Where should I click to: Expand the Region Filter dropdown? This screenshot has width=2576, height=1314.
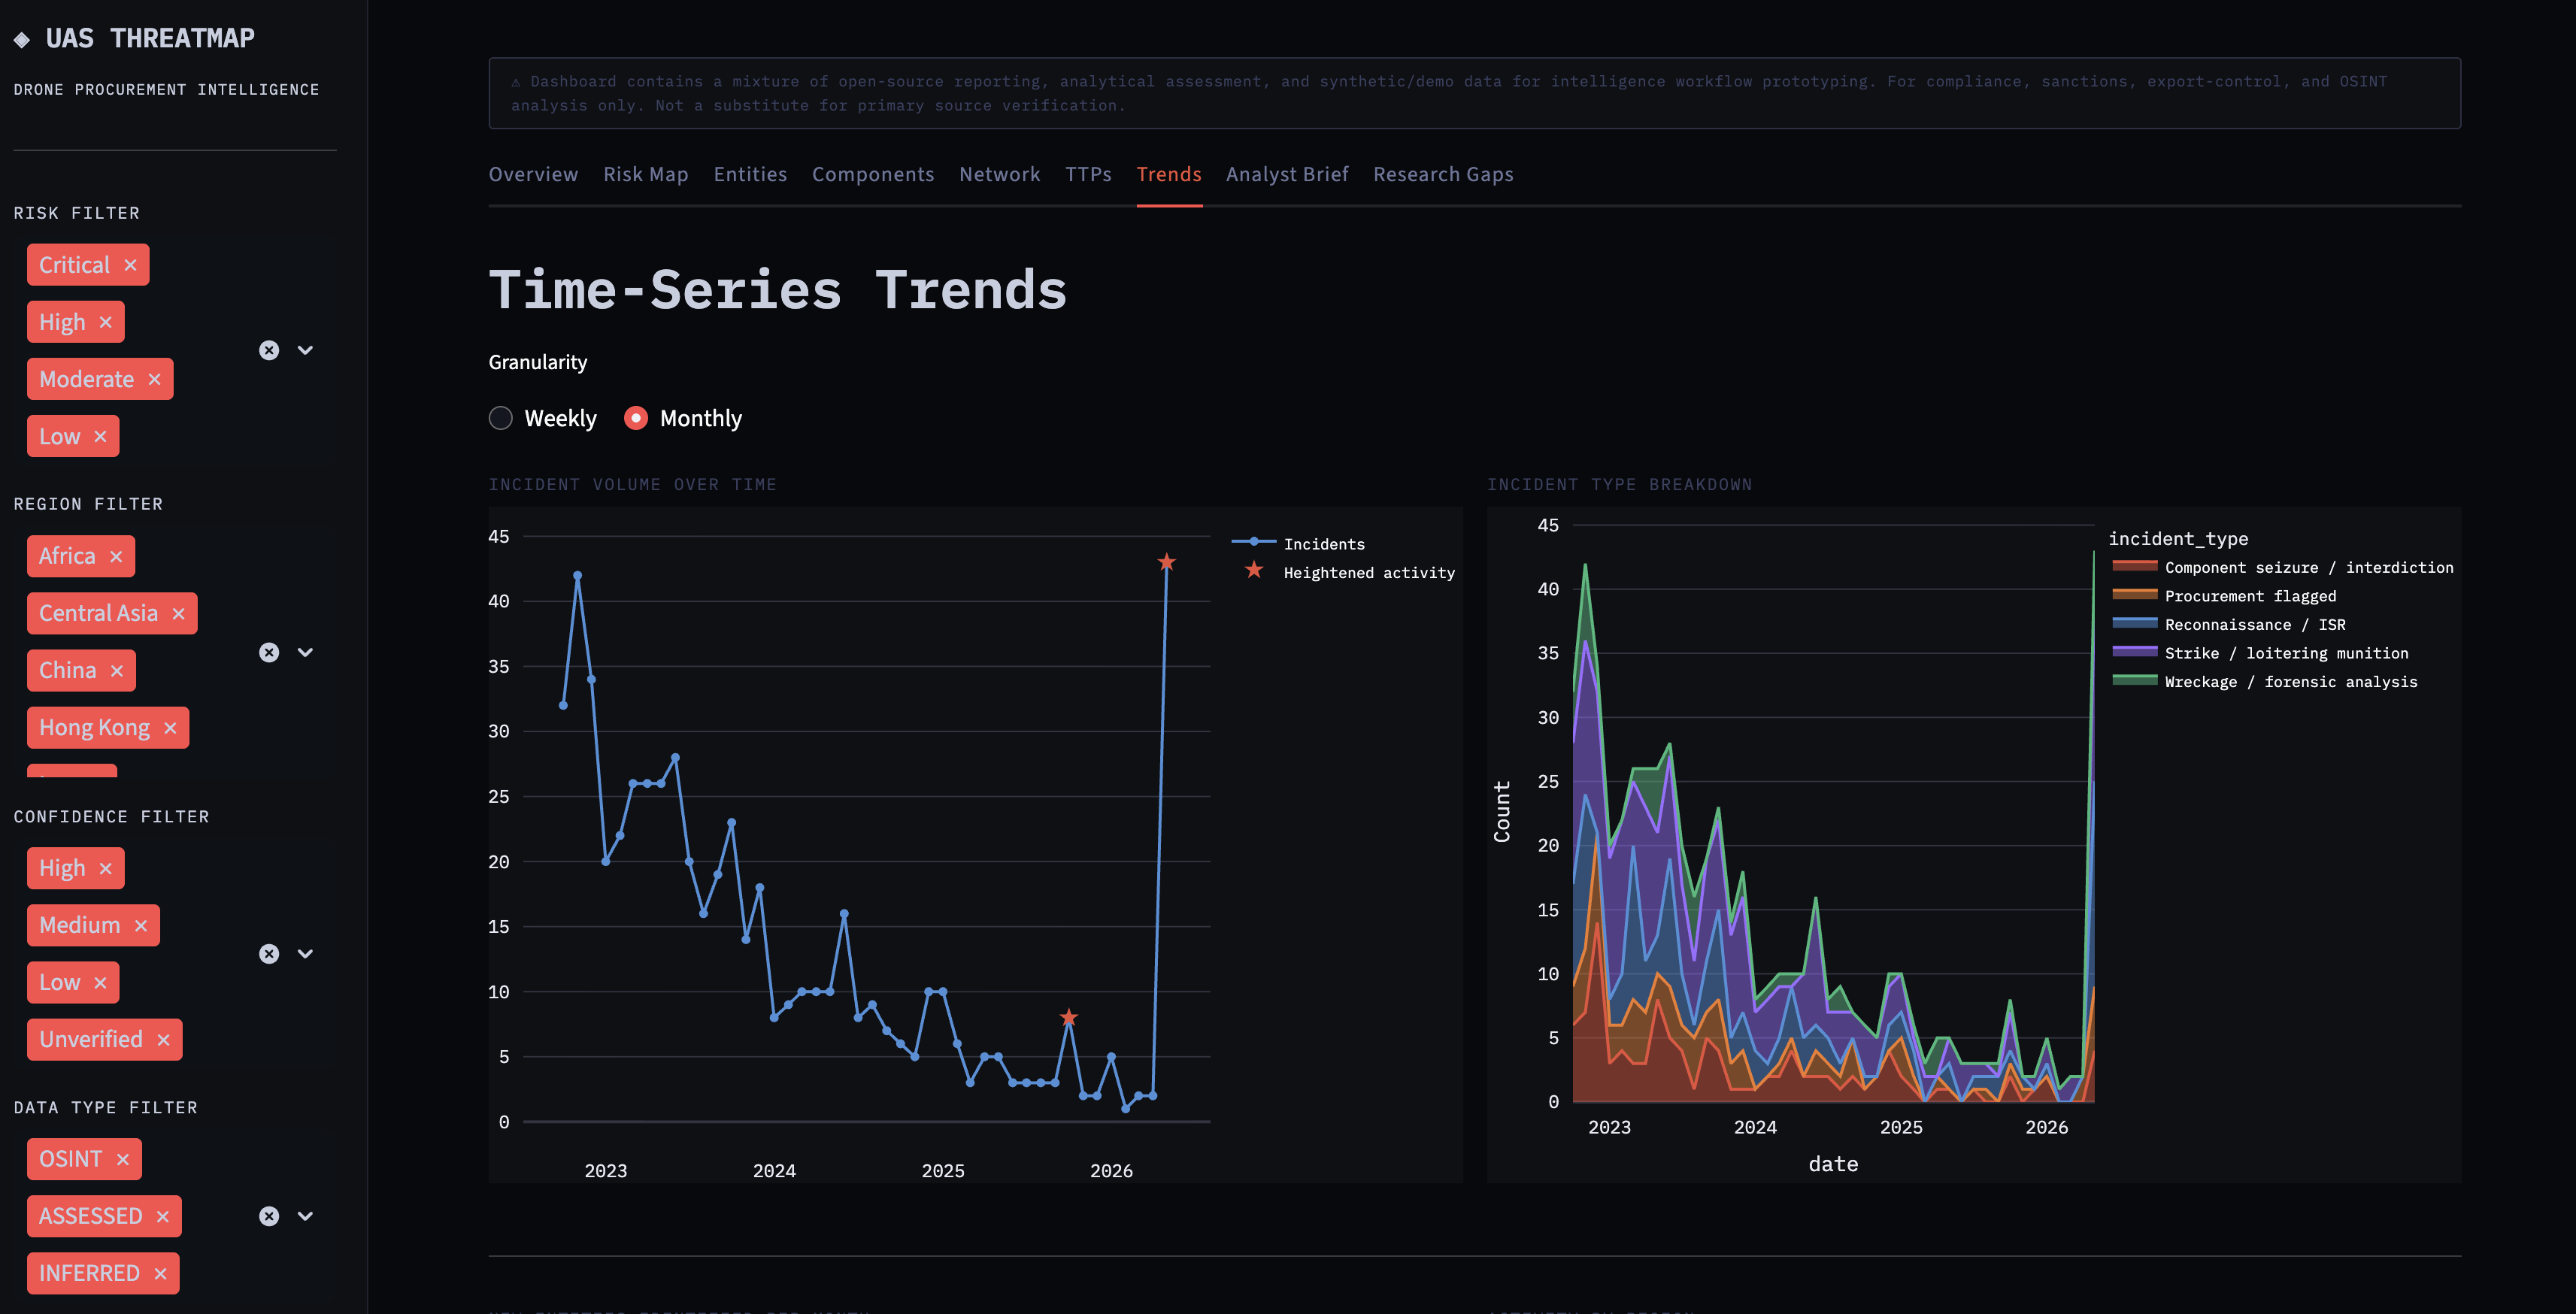tap(306, 652)
